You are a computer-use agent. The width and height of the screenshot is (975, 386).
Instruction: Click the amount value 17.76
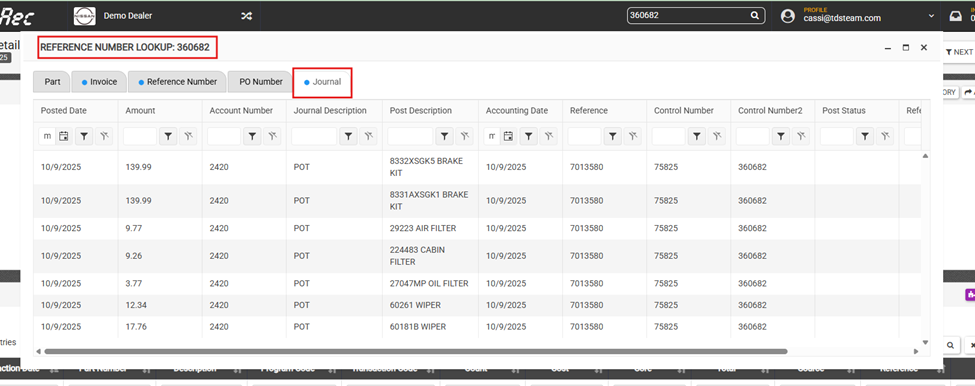click(x=136, y=327)
